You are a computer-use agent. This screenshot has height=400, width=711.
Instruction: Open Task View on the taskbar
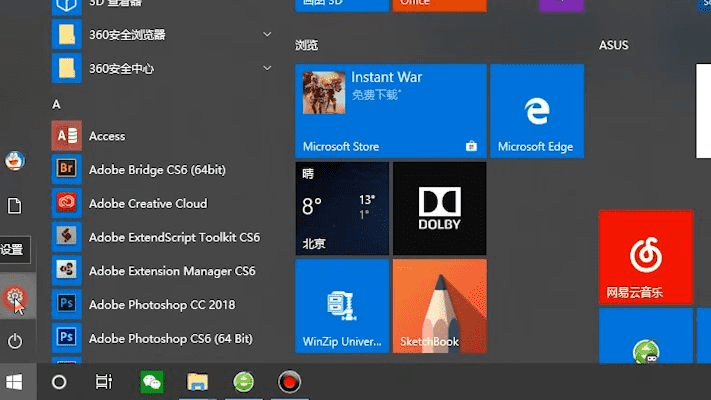104,382
